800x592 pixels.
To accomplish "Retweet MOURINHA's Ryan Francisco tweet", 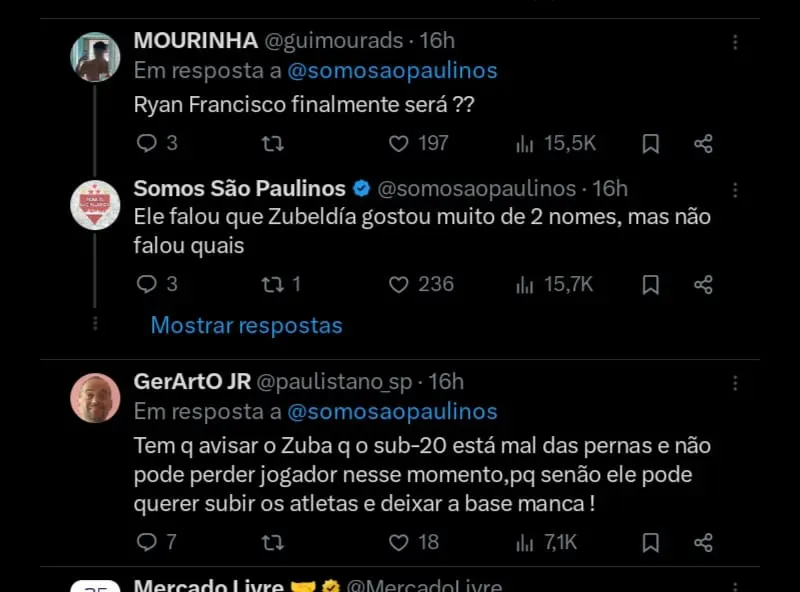I will click(x=271, y=143).
